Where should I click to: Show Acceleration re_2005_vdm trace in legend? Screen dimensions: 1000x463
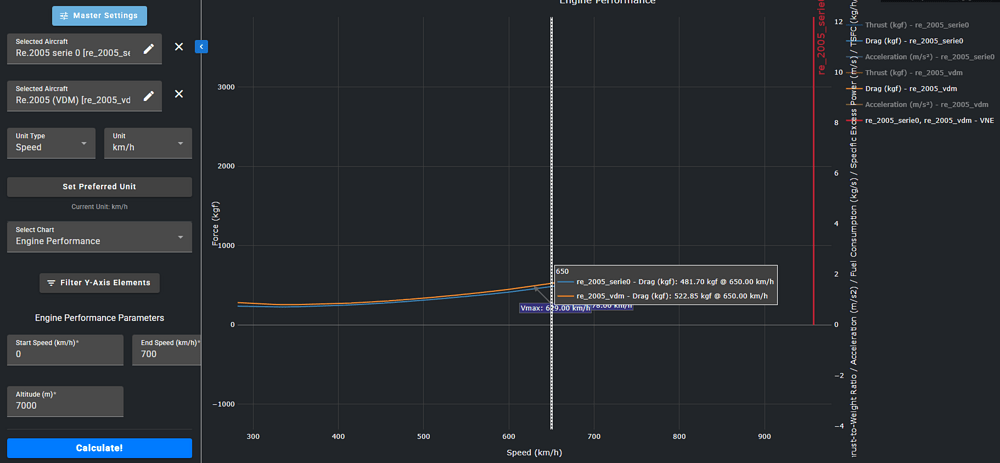point(926,104)
